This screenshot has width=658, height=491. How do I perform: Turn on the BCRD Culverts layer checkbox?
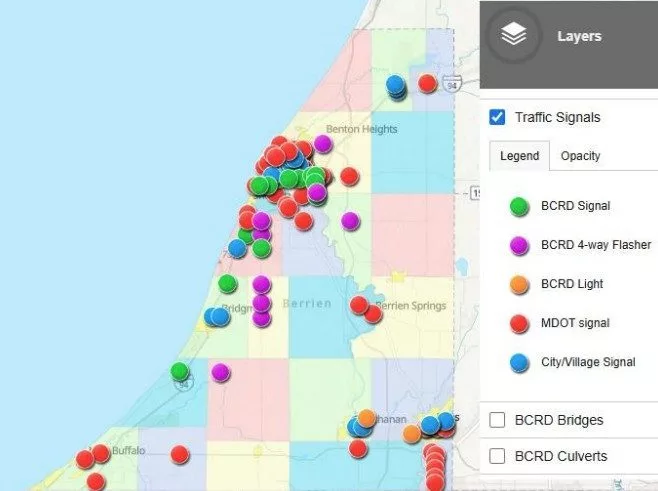tap(497, 456)
